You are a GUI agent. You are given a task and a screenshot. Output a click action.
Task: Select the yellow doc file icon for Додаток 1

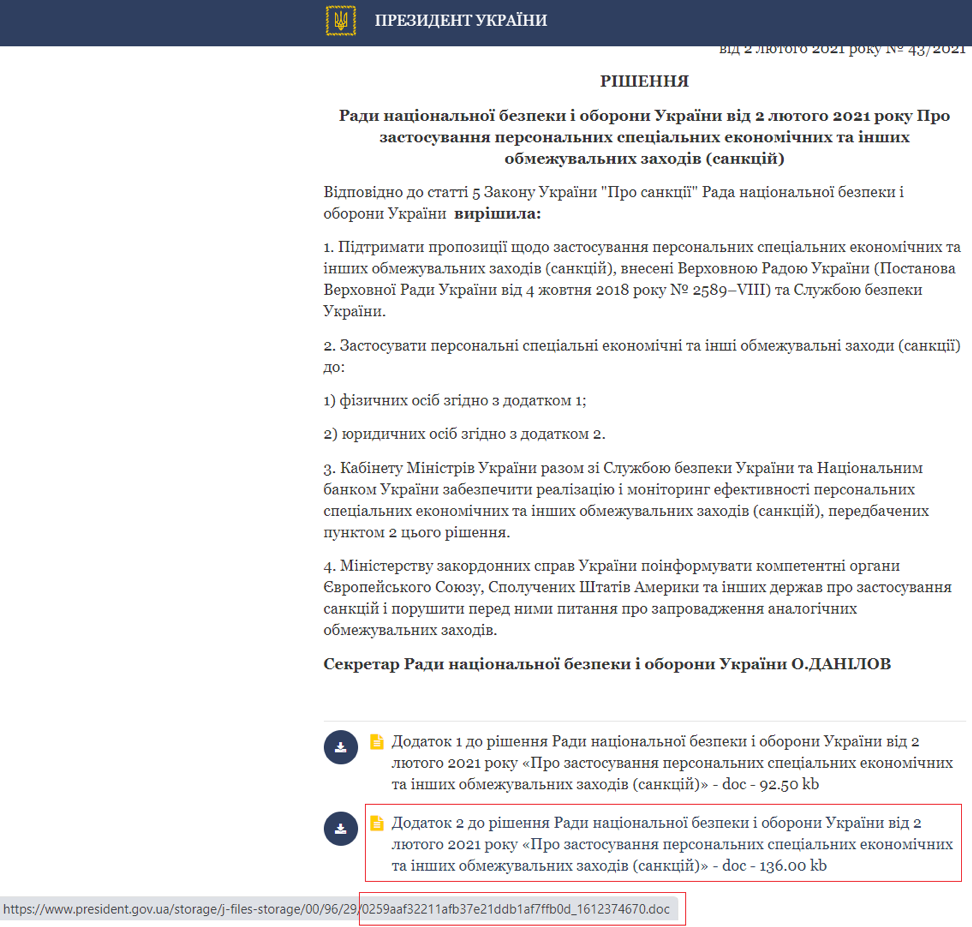point(378,740)
